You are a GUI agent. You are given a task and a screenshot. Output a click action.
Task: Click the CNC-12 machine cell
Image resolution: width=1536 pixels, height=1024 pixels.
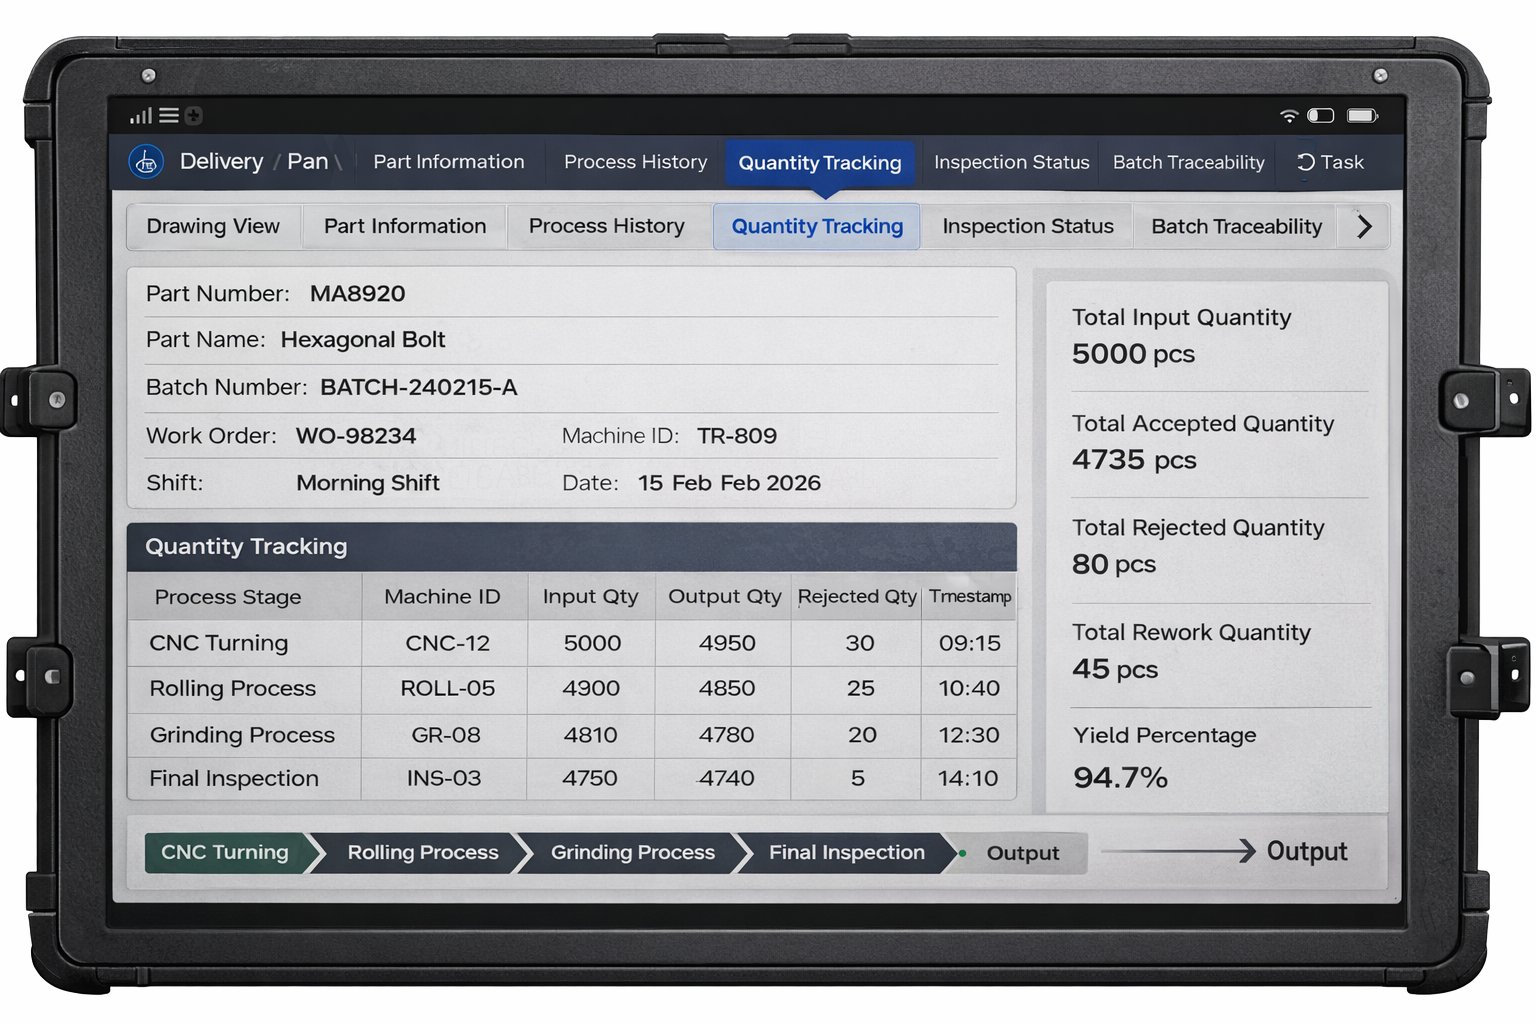point(447,643)
